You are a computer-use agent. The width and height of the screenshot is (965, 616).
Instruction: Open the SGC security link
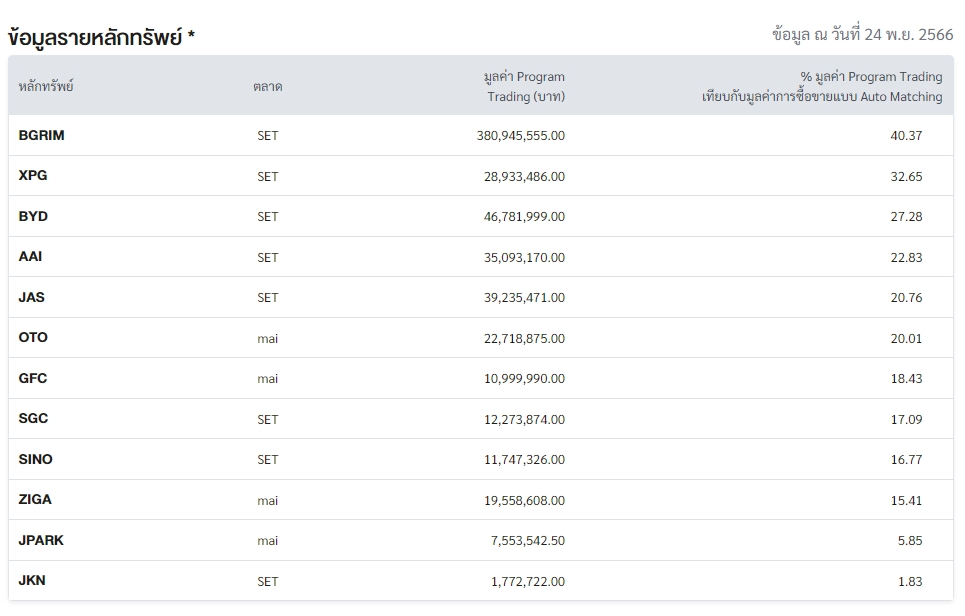[x=33, y=418]
